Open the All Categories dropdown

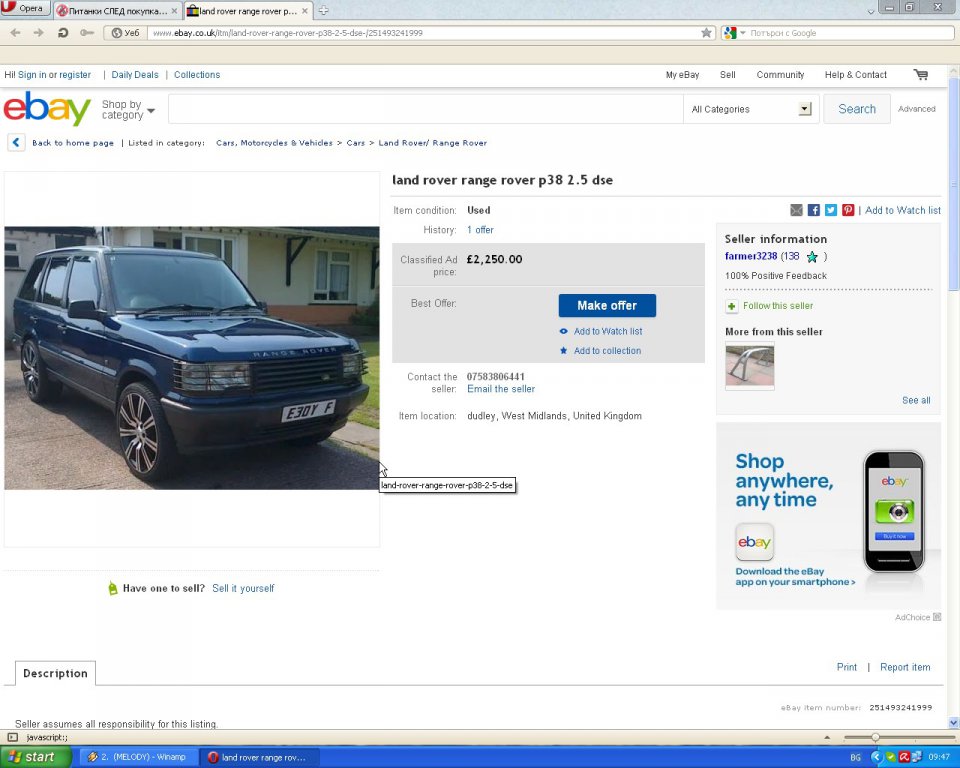751,109
